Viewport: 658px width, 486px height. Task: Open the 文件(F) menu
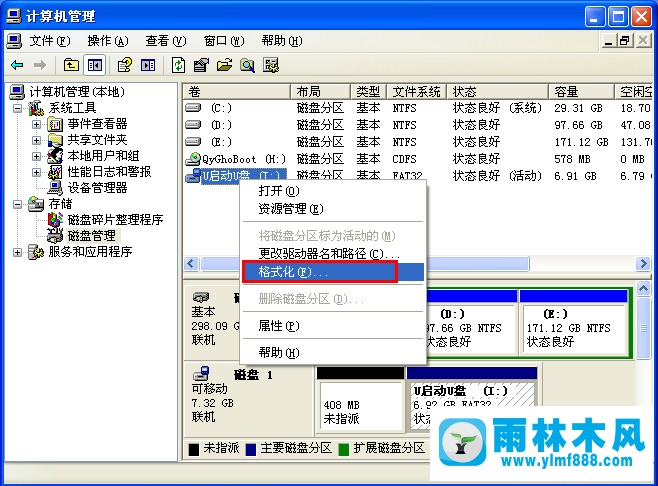coord(50,41)
